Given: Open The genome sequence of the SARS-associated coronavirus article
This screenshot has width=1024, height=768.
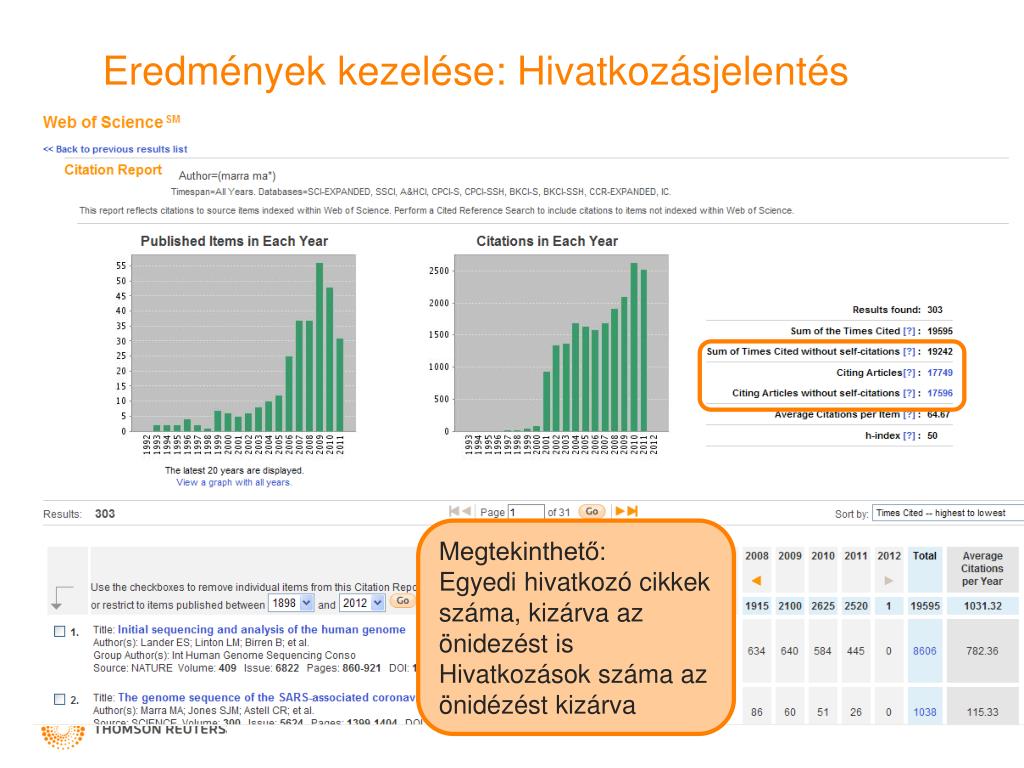Looking at the screenshot, I should 266,697.
